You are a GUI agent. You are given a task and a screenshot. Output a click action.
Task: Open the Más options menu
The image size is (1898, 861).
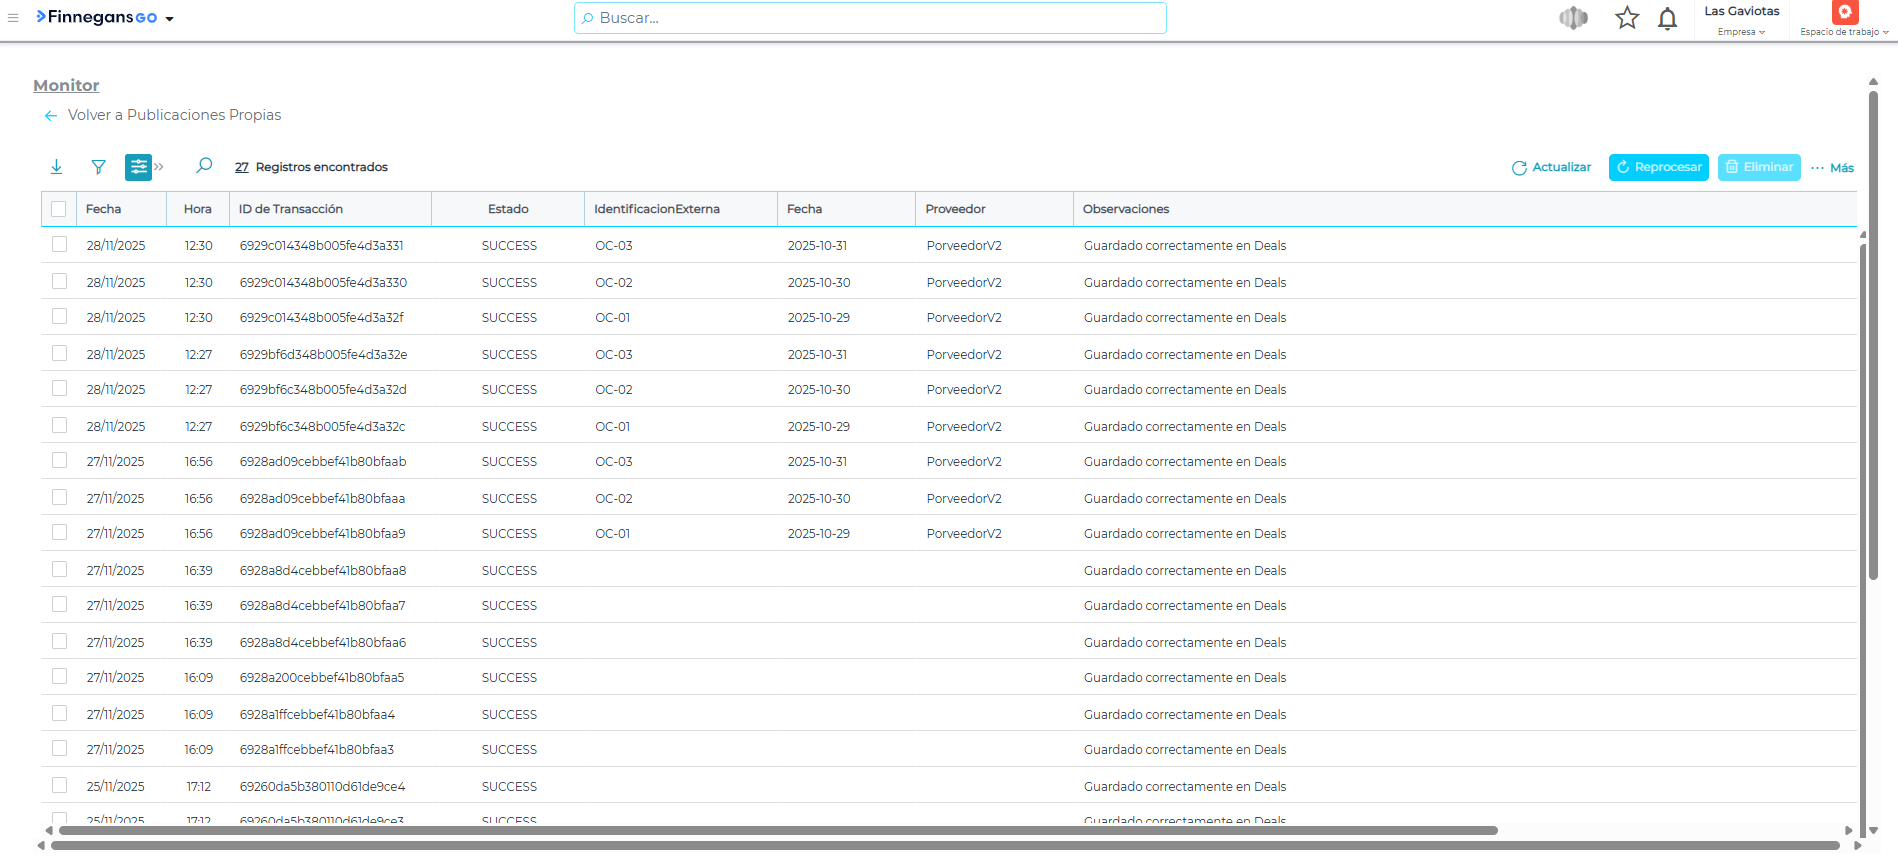coord(1832,168)
